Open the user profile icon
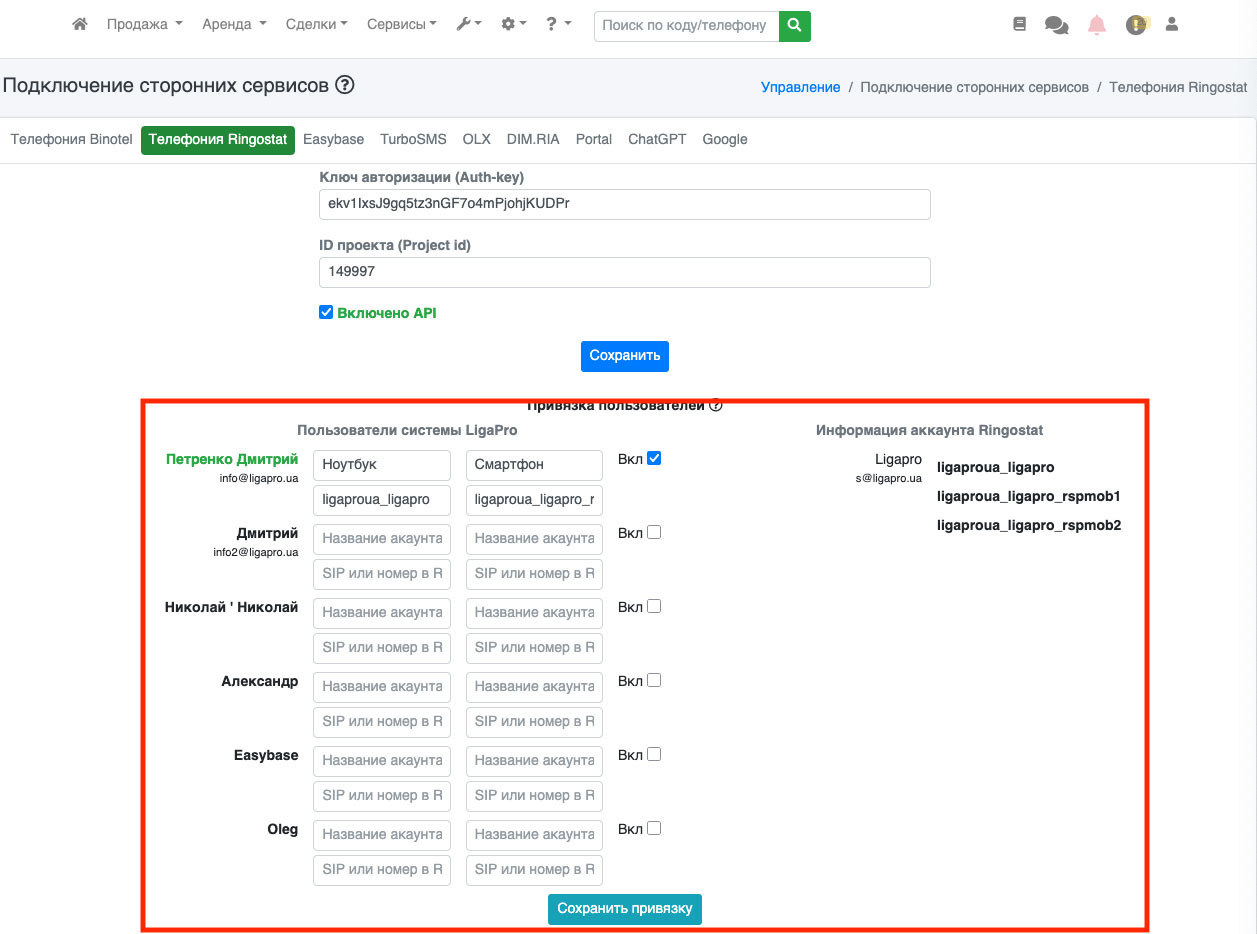The height and width of the screenshot is (934, 1257). [1172, 24]
